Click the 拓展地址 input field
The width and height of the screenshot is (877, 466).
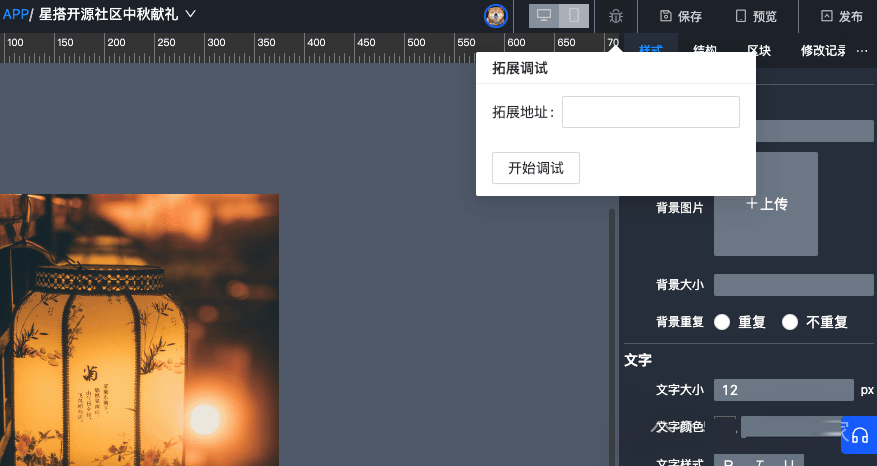point(650,112)
